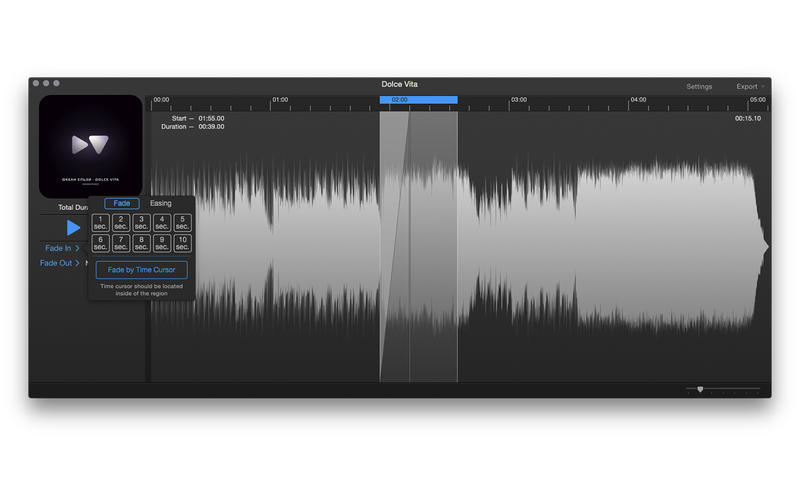Jump to 05:00 on the ruler

[x=758, y=100]
